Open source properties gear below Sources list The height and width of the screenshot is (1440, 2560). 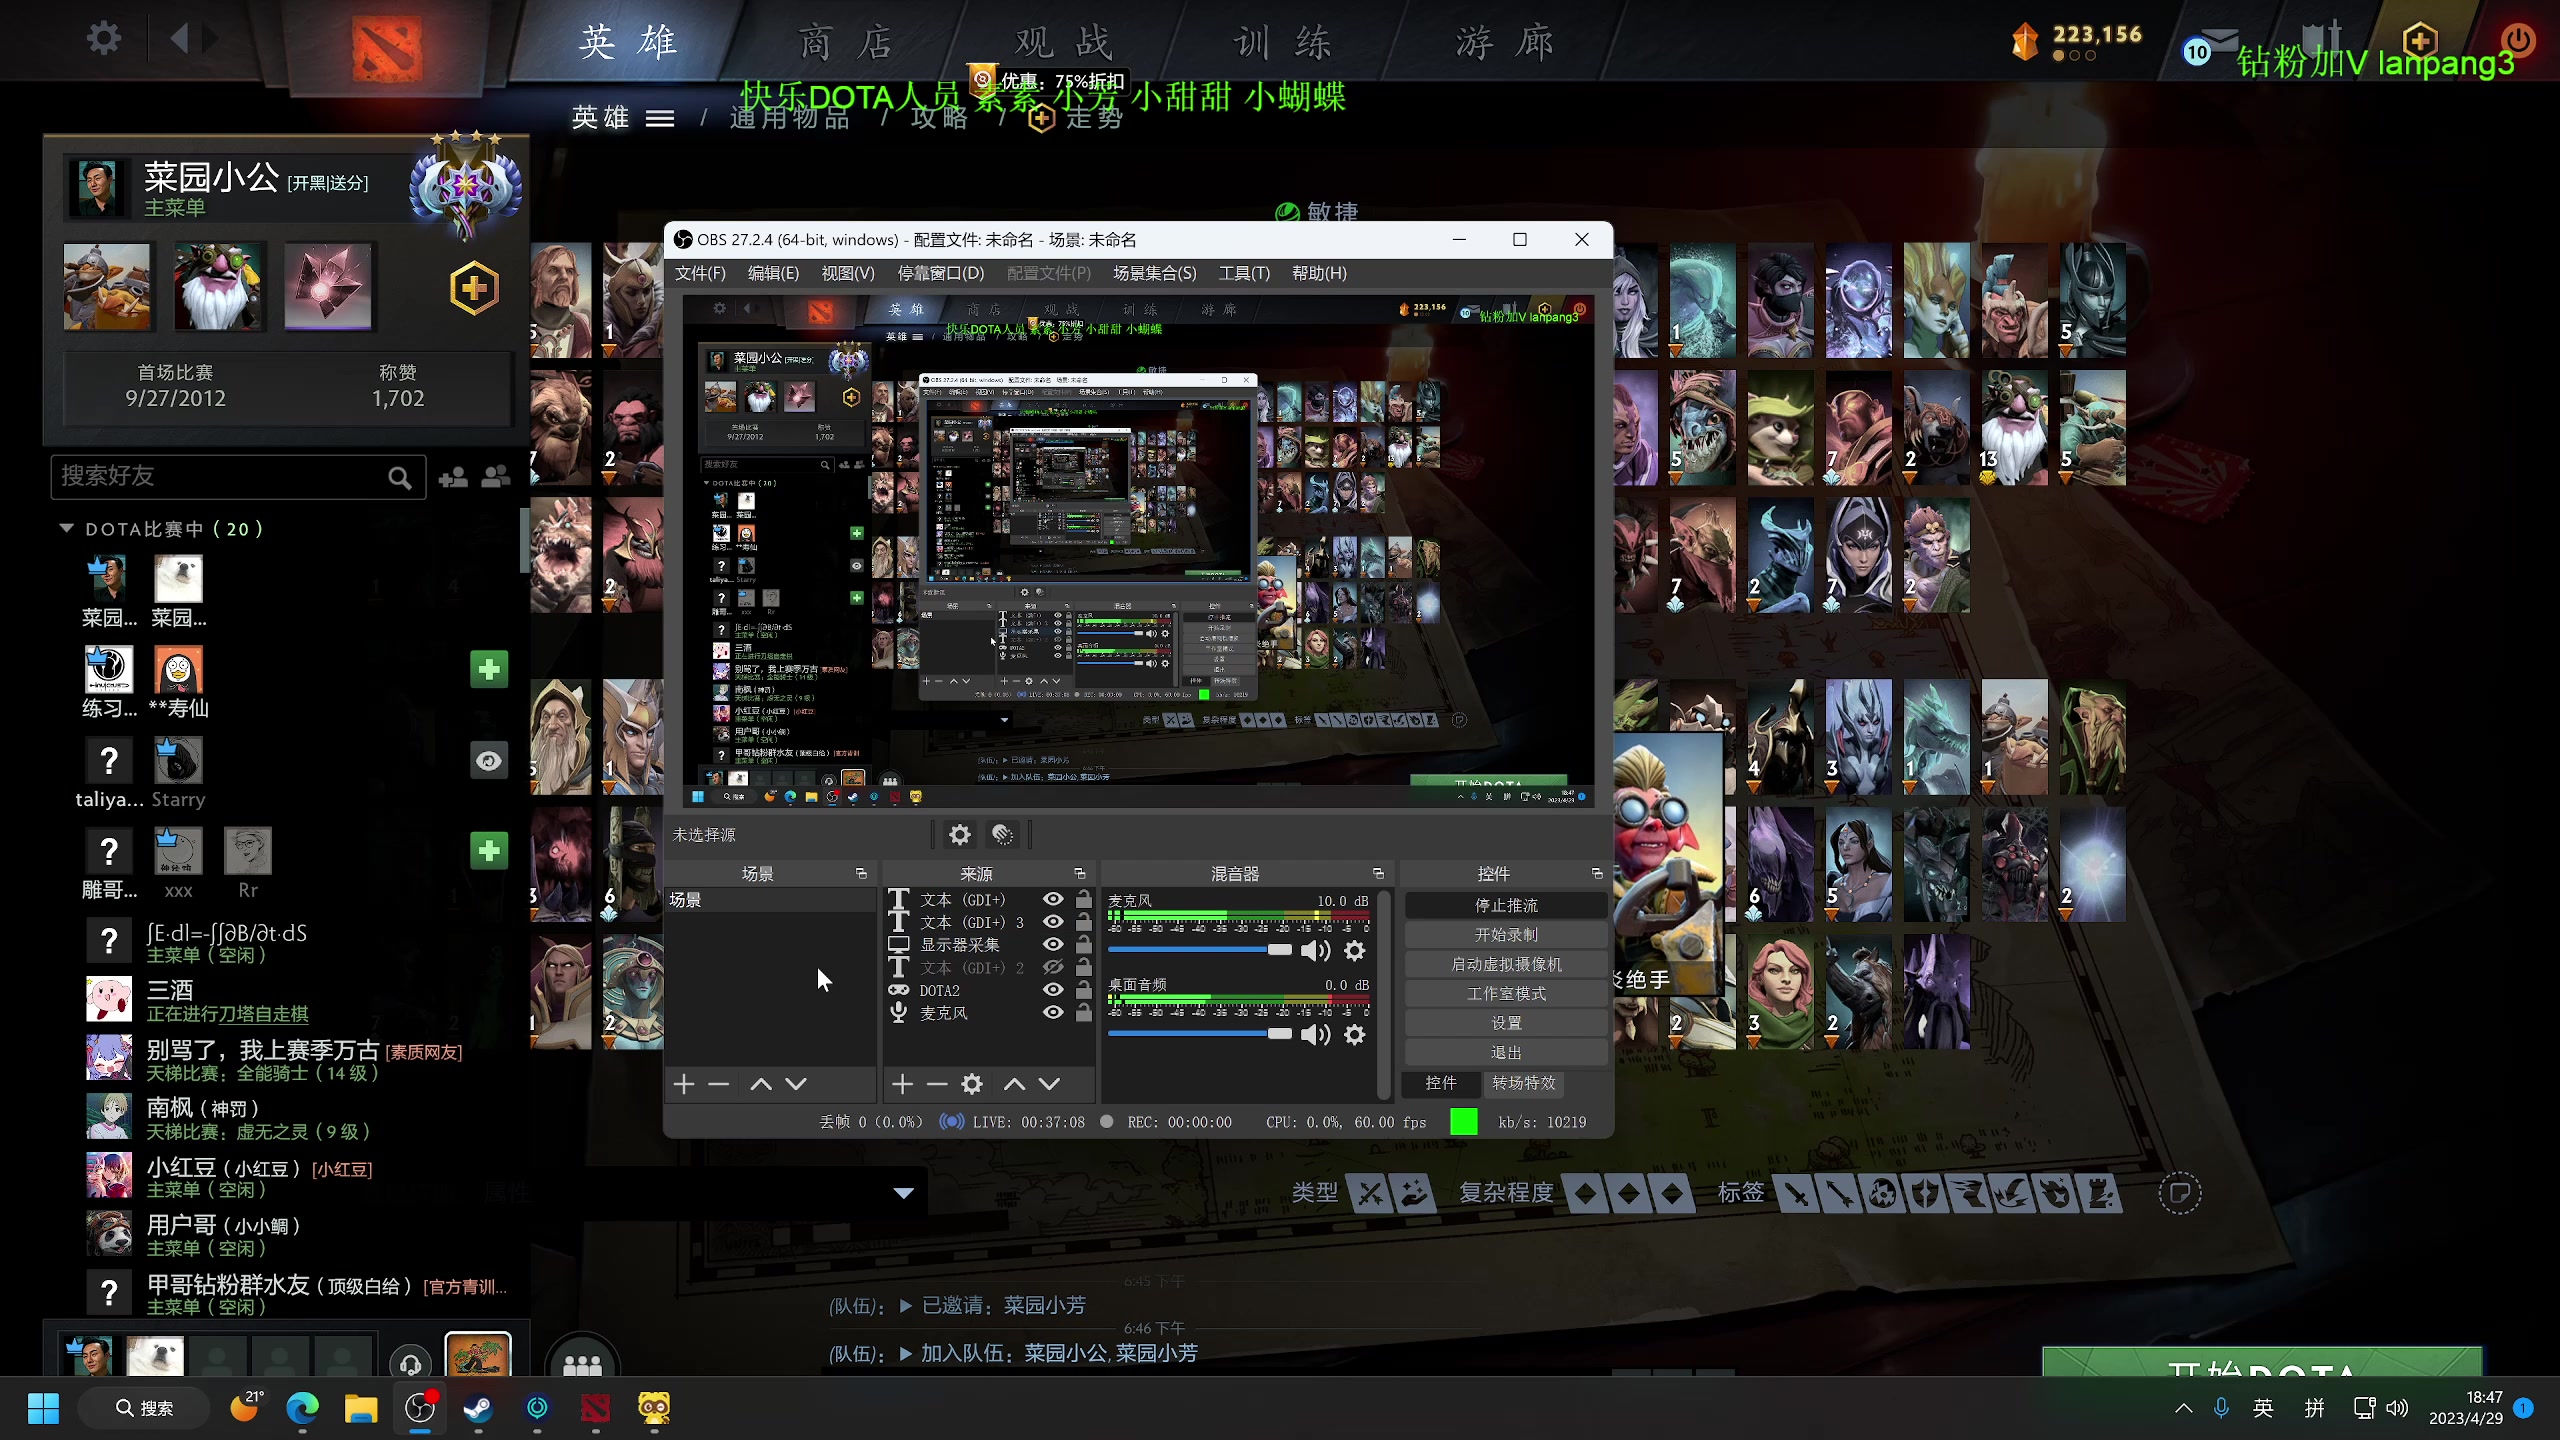972,1084
